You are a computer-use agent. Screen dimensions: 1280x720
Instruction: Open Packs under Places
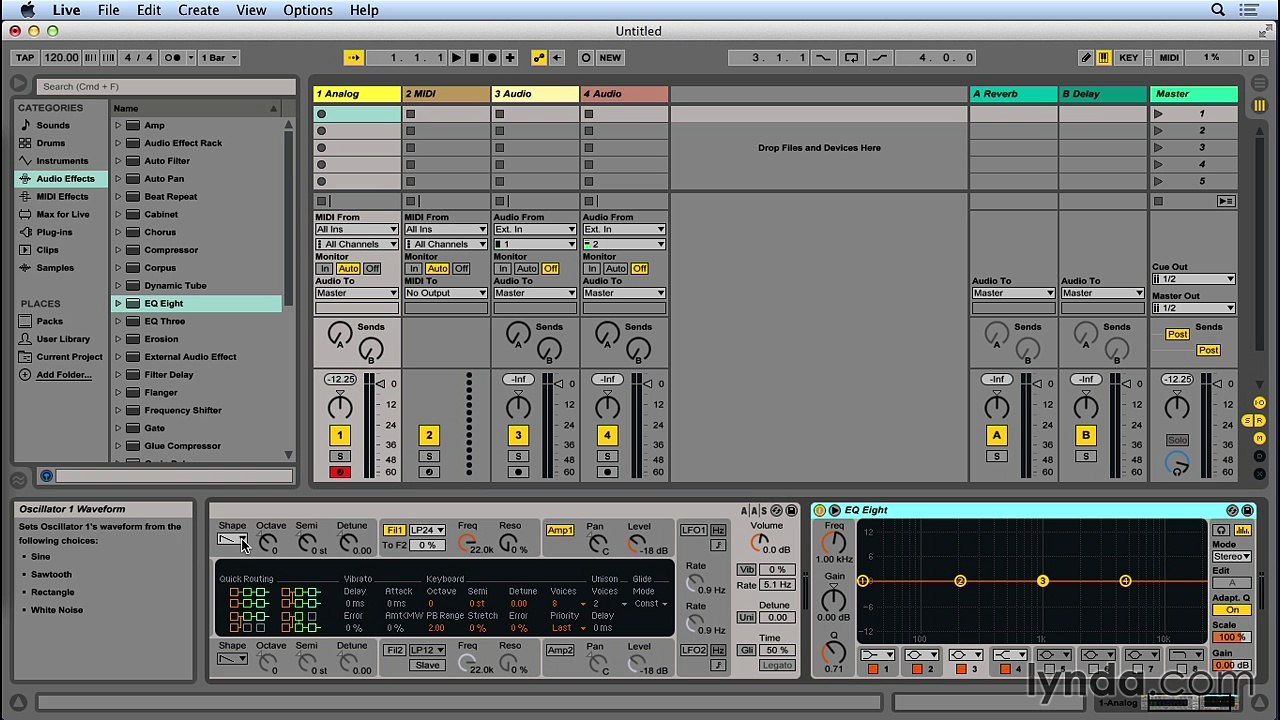pyautogui.click(x=49, y=321)
